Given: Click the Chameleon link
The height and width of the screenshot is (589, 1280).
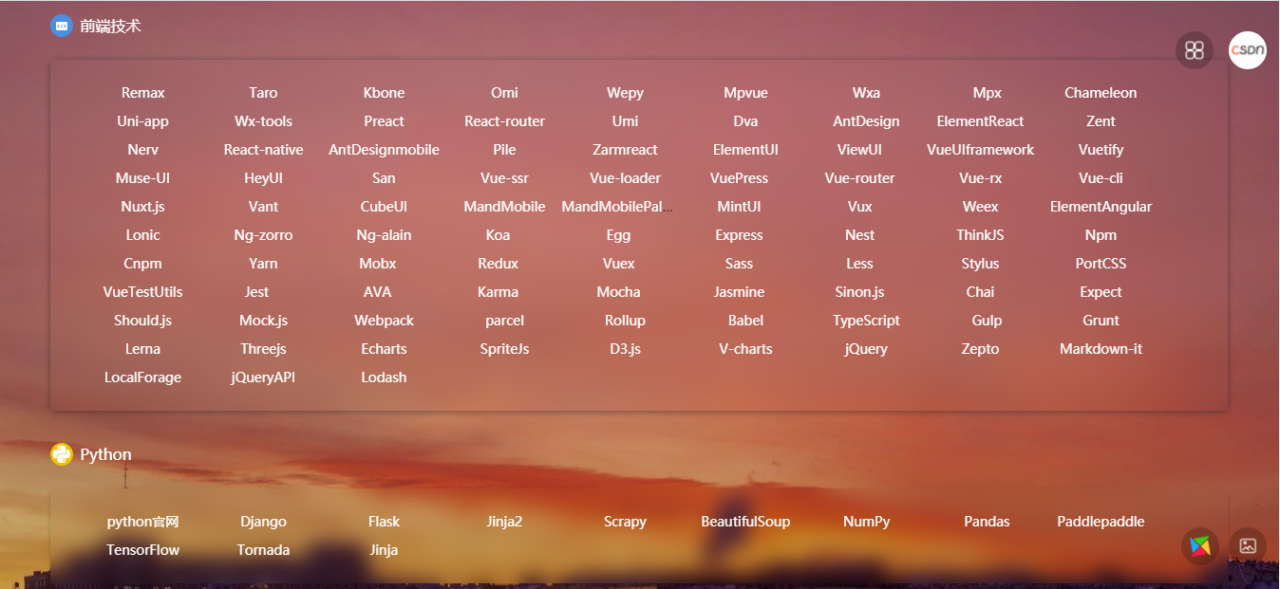Looking at the screenshot, I should pos(1100,93).
